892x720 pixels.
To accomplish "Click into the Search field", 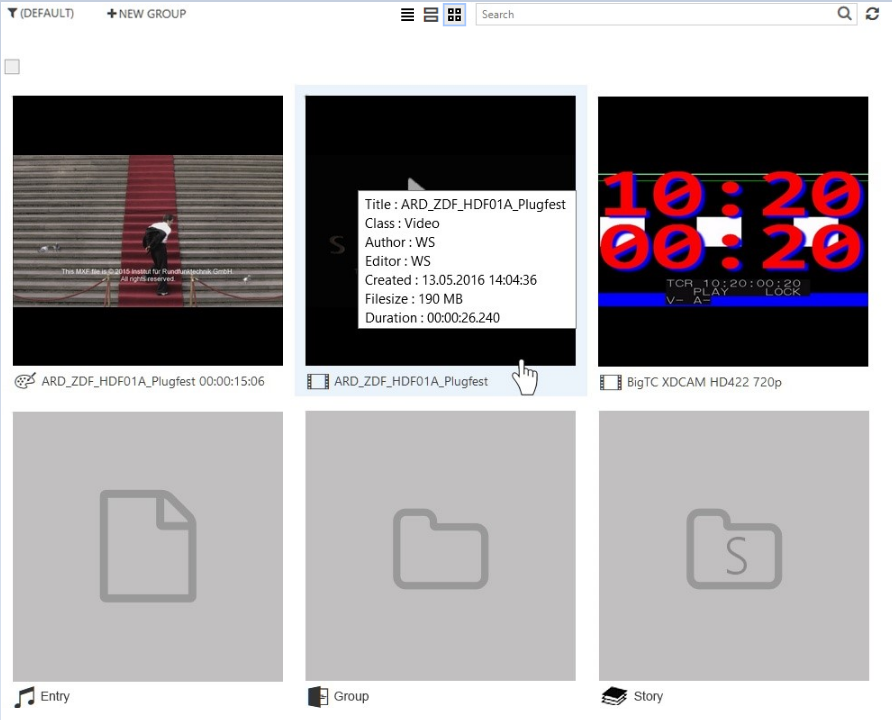I will click(655, 15).
